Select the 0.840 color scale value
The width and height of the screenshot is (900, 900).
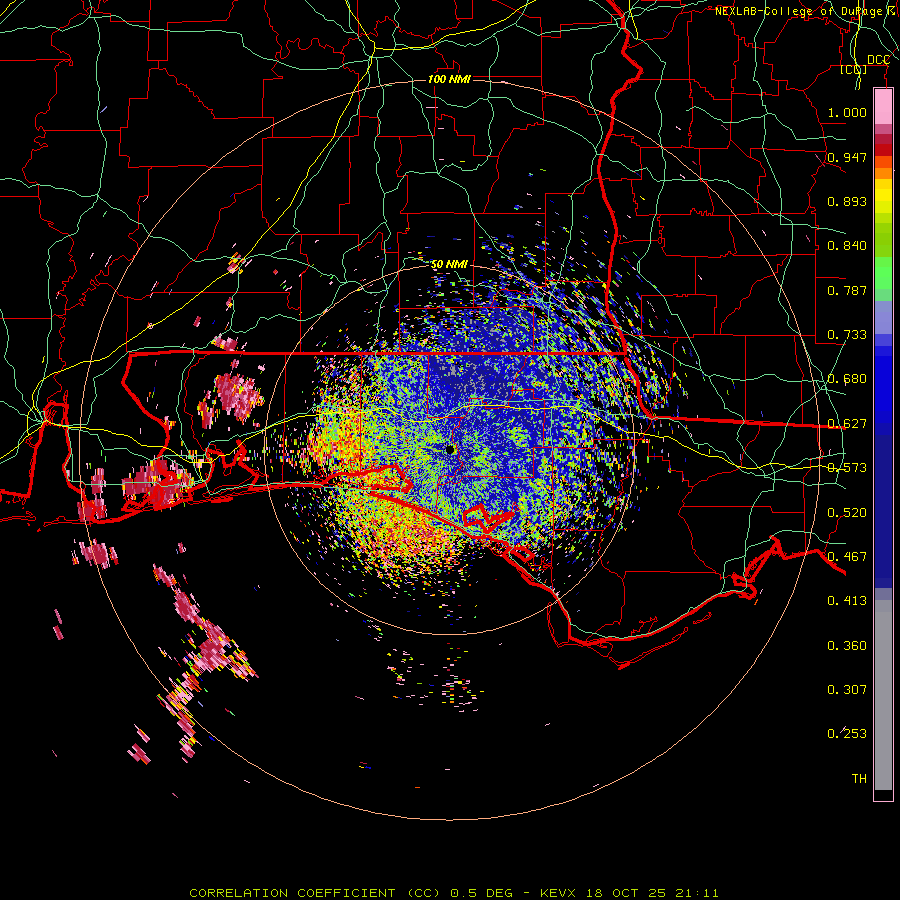tap(847, 246)
